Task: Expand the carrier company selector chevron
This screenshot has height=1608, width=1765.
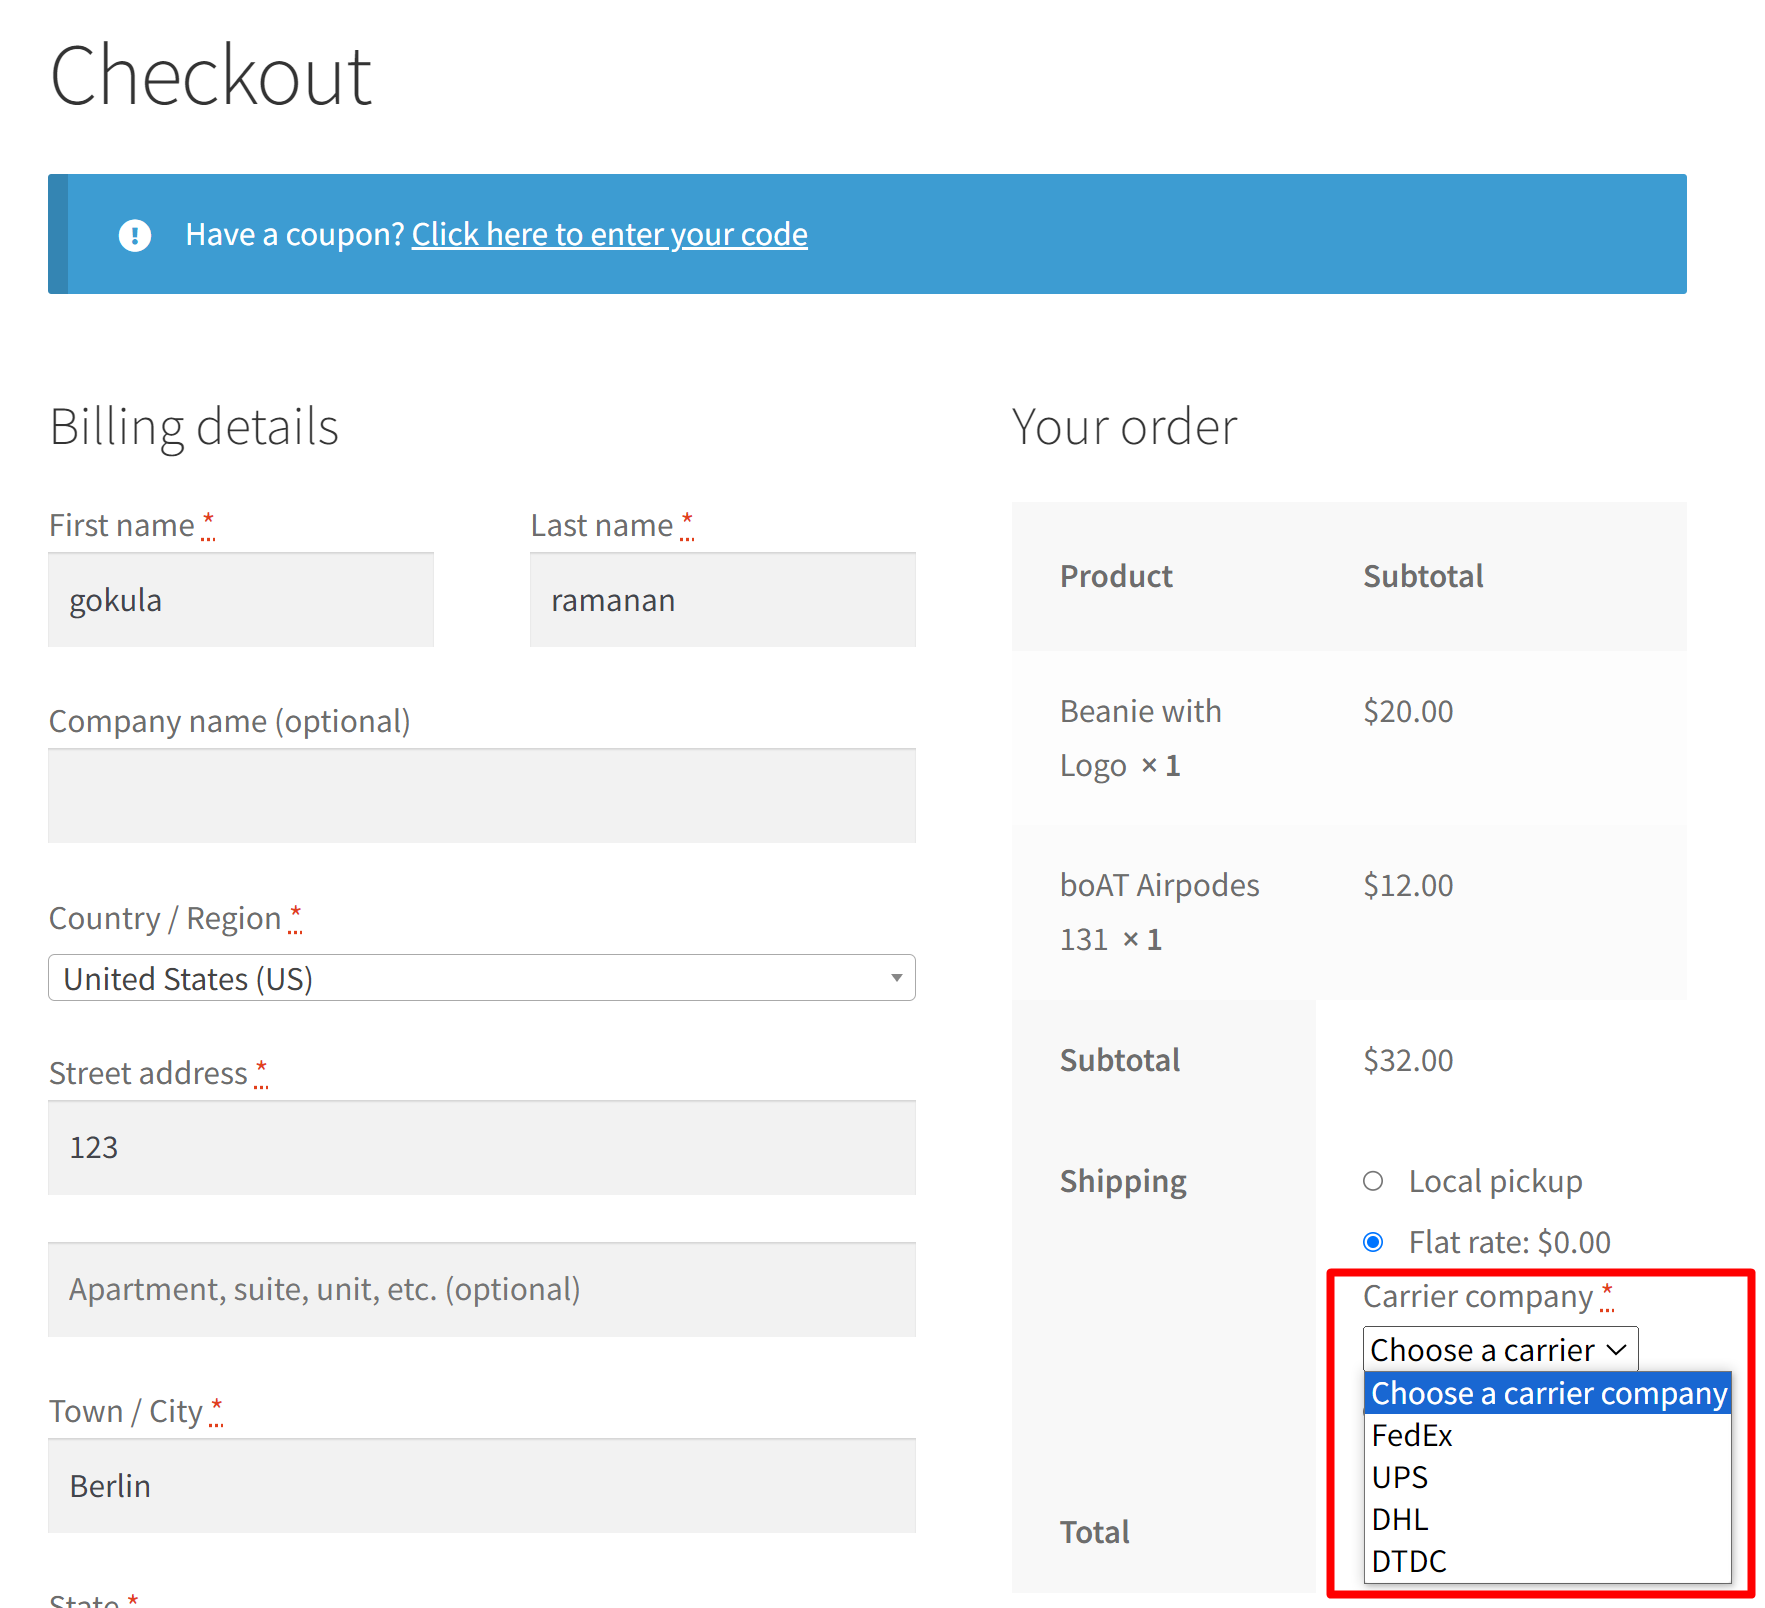Action: tap(1614, 1349)
